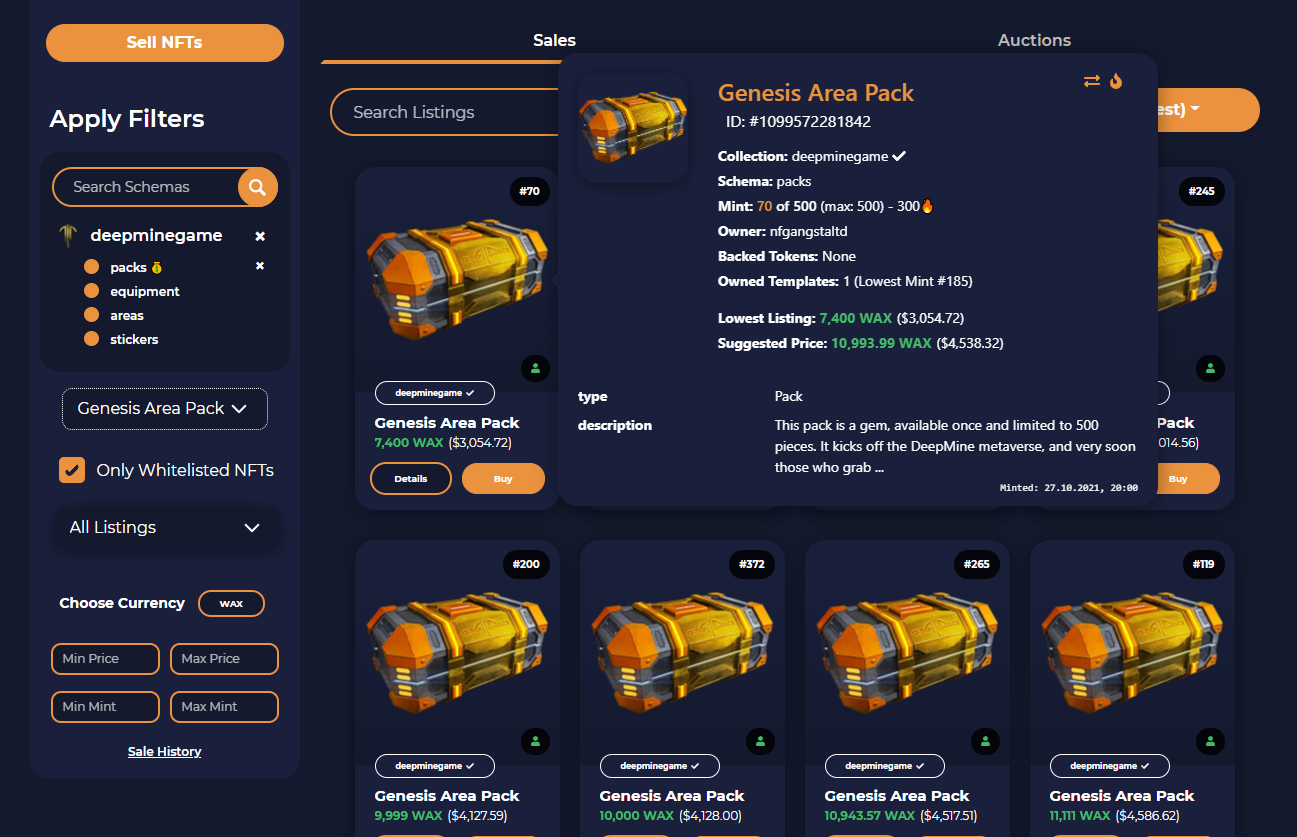Select the packs schema radio

(x=92, y=267)
